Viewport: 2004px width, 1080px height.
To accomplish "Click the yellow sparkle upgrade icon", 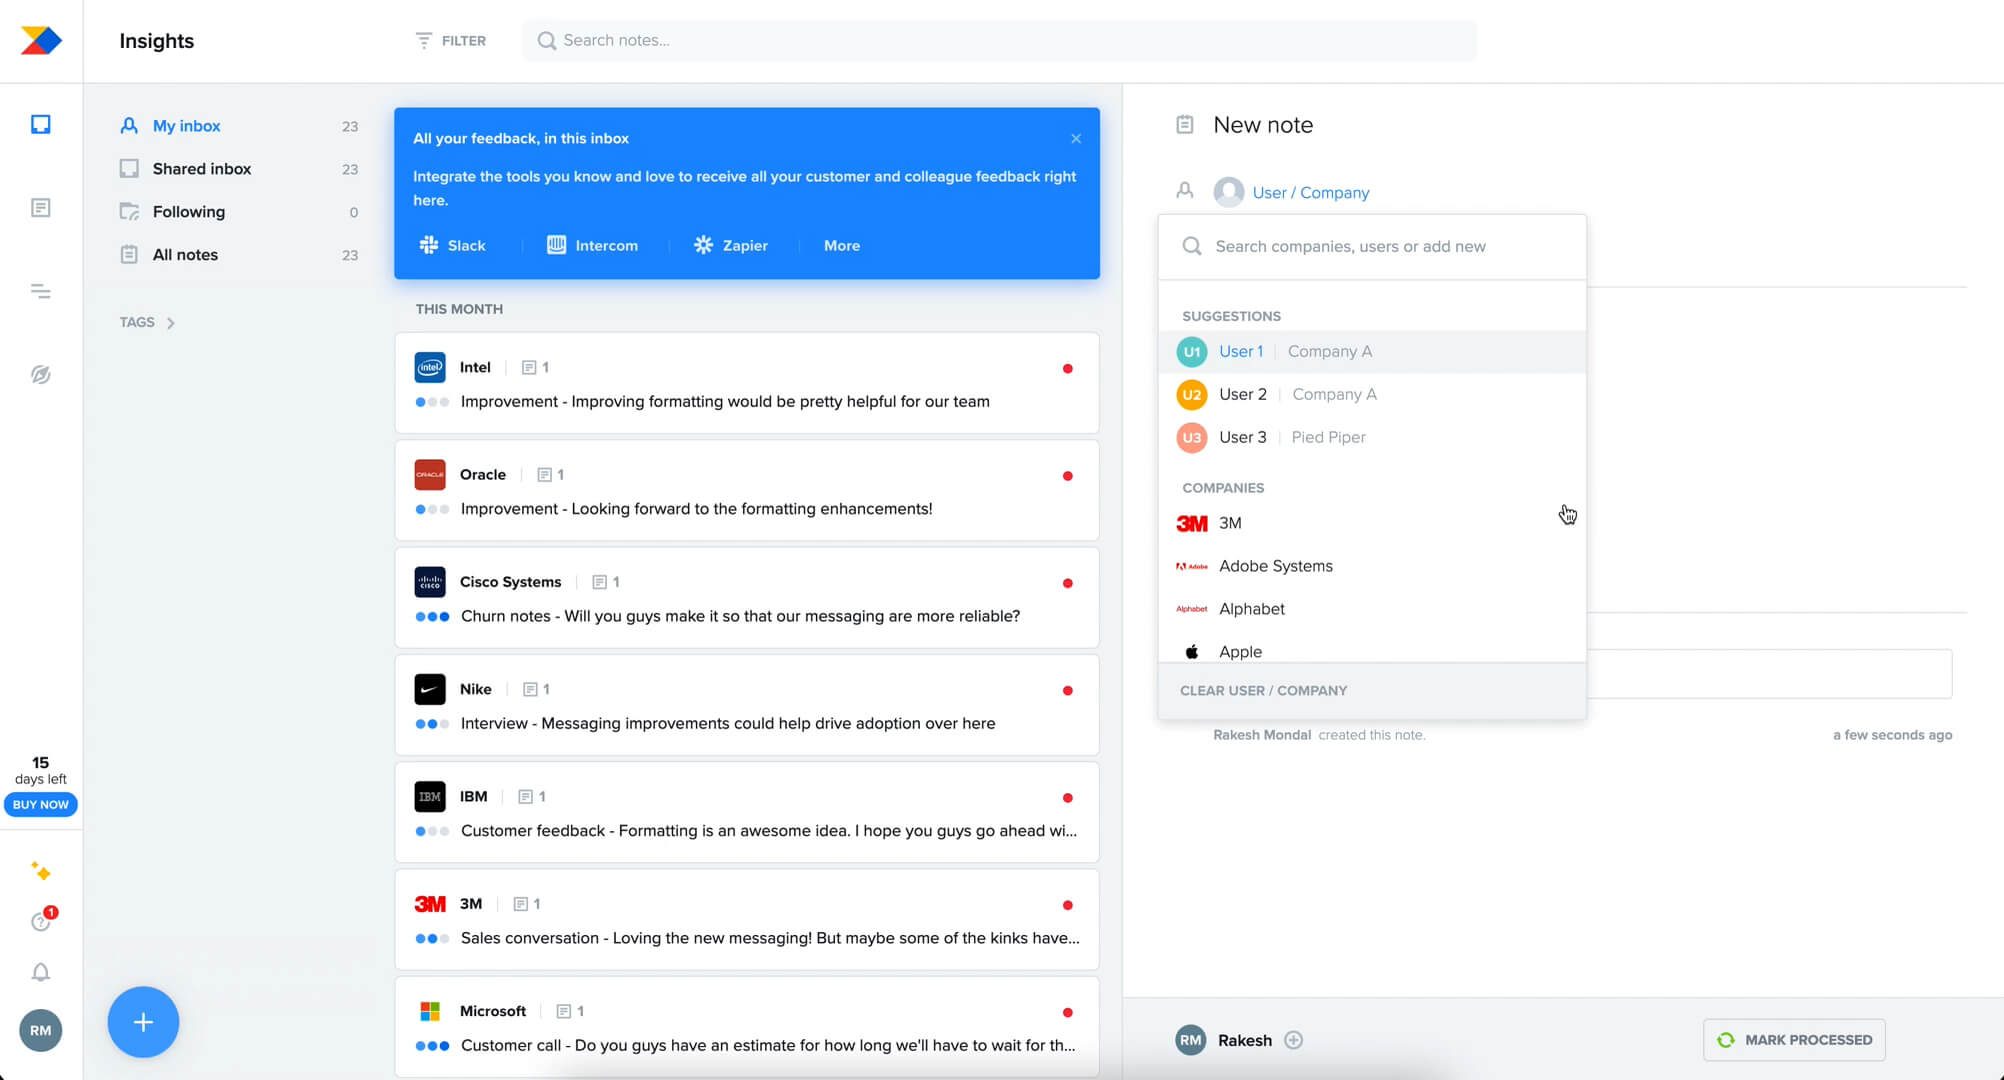I will (40, 871).
